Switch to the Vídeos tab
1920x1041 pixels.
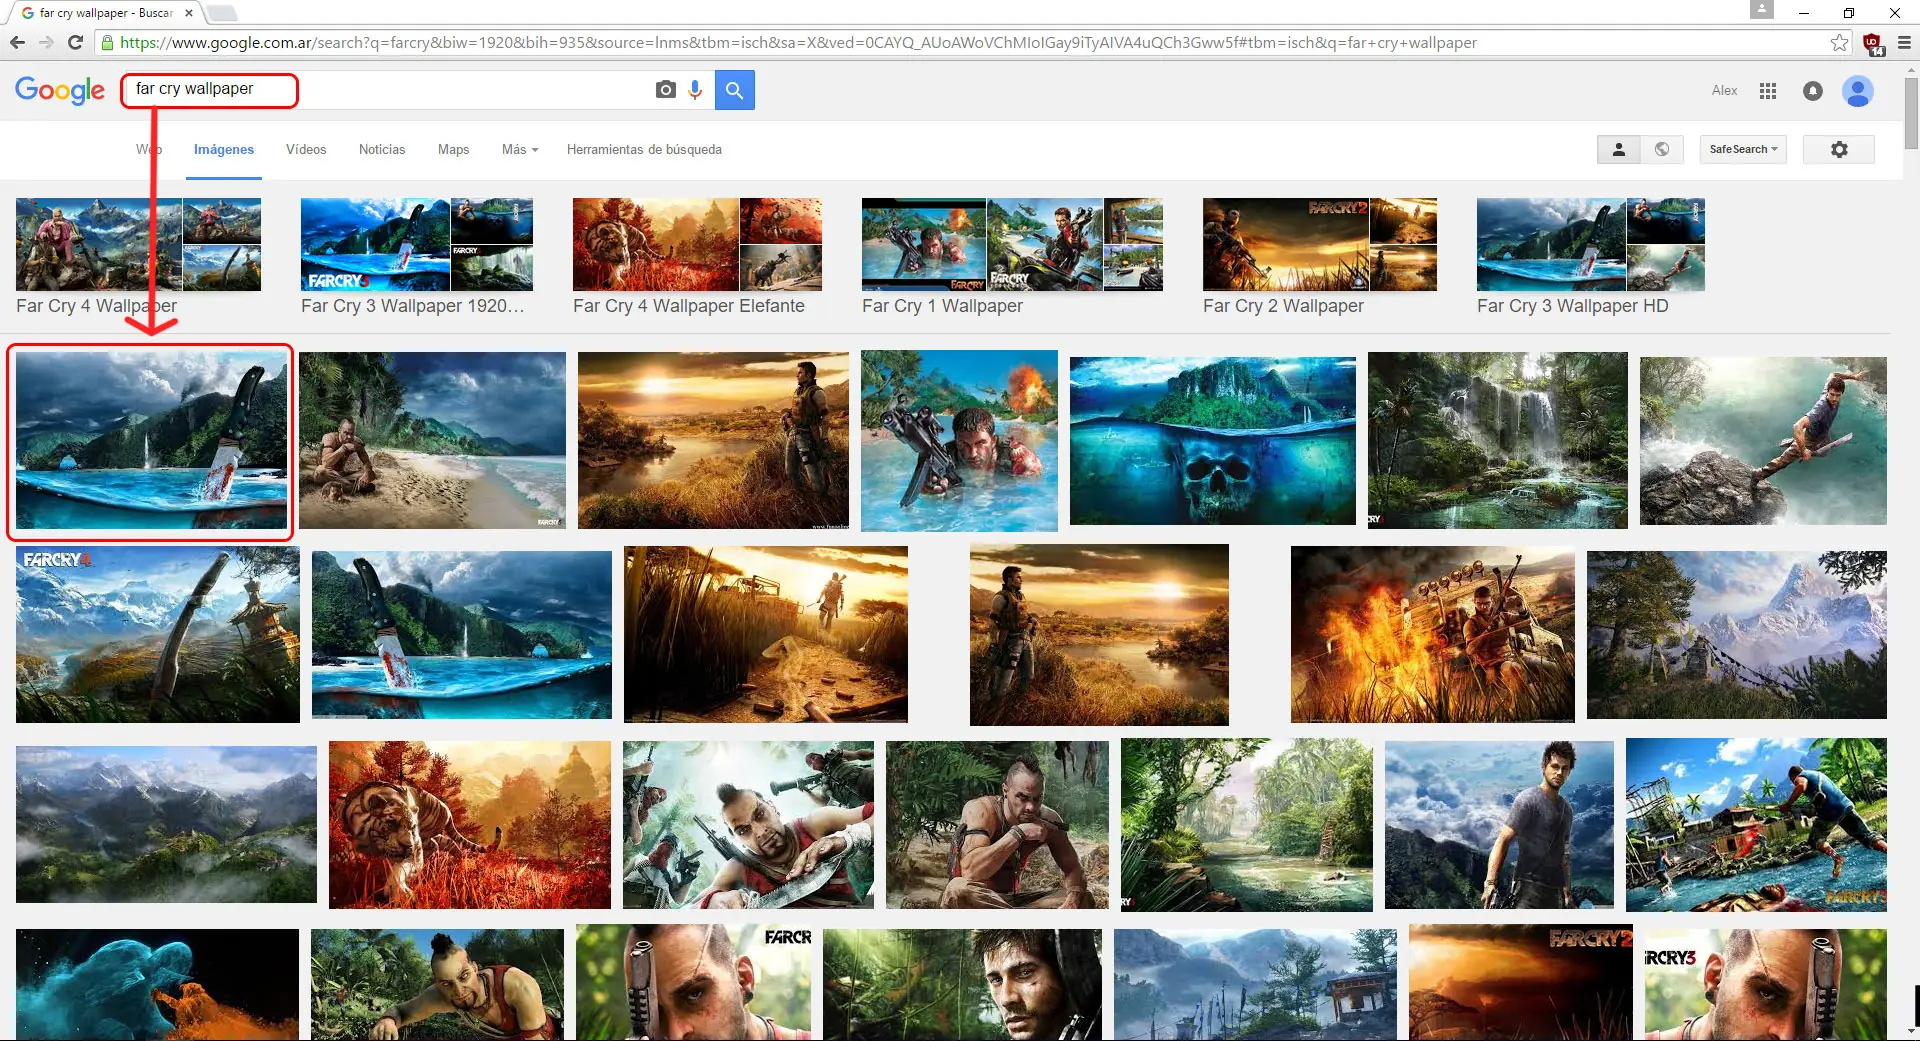click(306, 149)
